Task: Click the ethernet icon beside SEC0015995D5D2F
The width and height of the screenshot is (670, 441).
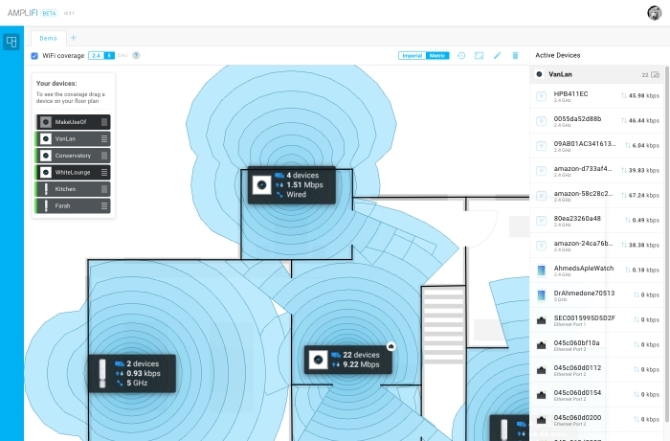Action: click(541, 320)
